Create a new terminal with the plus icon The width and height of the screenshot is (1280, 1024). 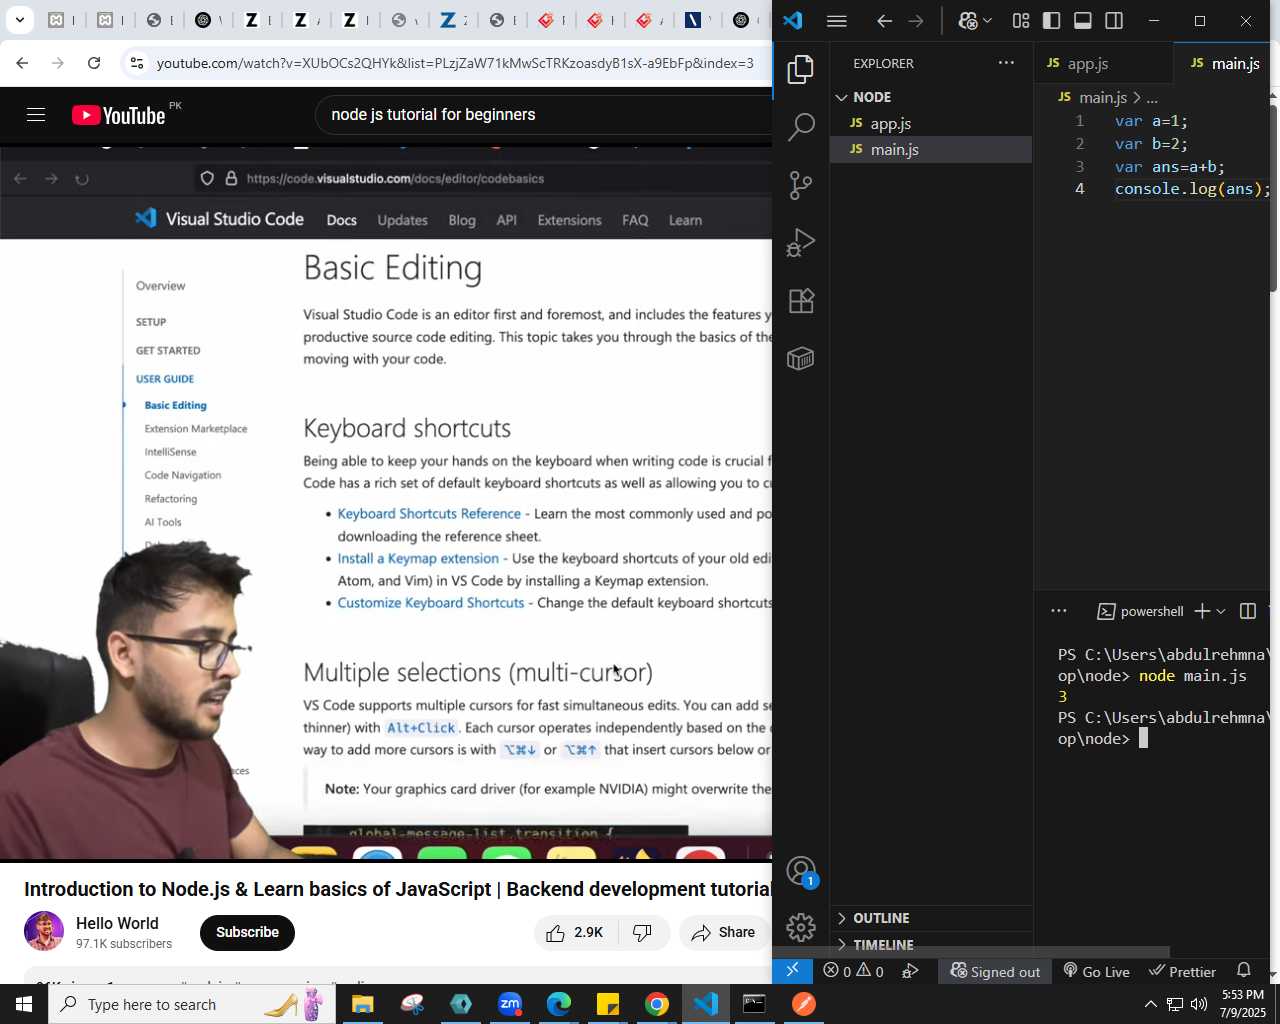click(x=1202, y=611)
